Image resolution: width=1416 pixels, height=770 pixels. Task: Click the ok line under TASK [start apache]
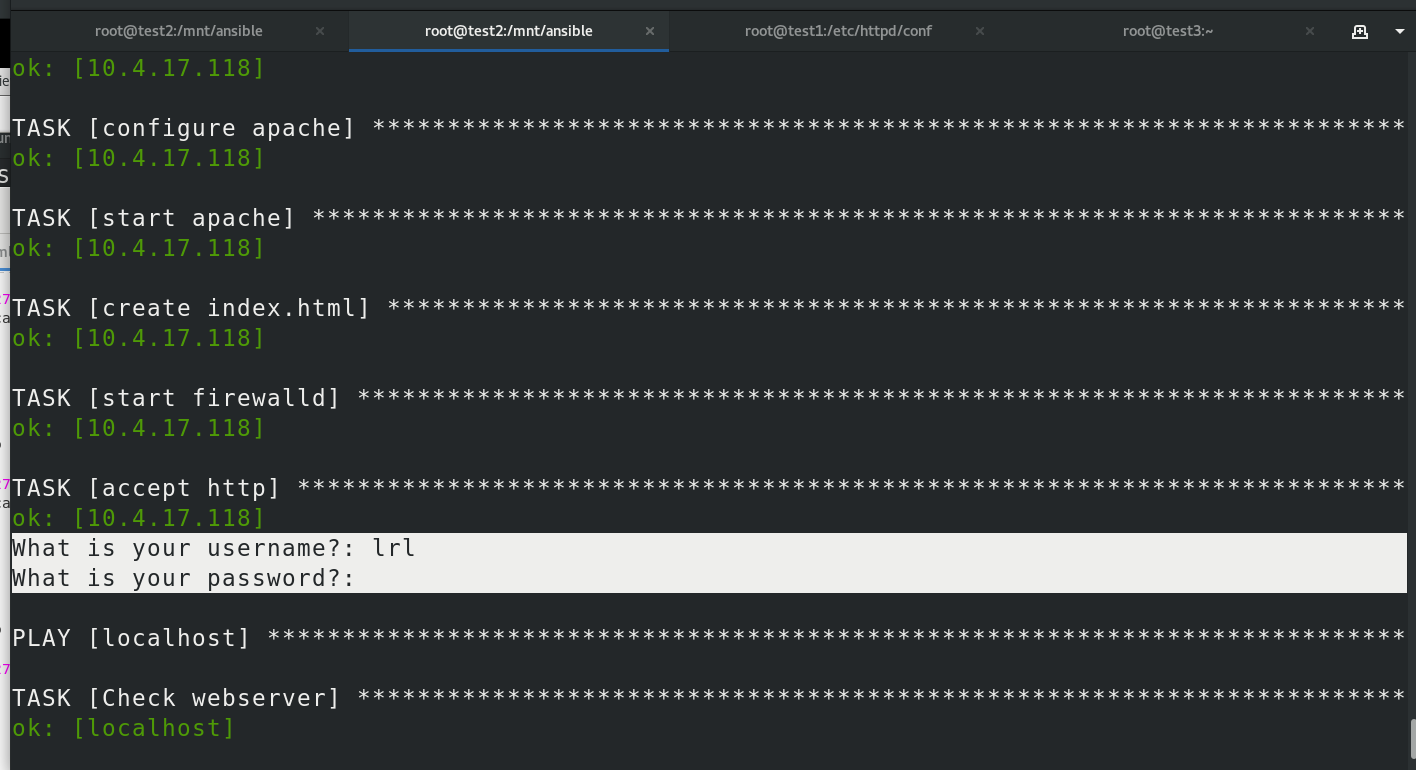[x=139, y=248]
